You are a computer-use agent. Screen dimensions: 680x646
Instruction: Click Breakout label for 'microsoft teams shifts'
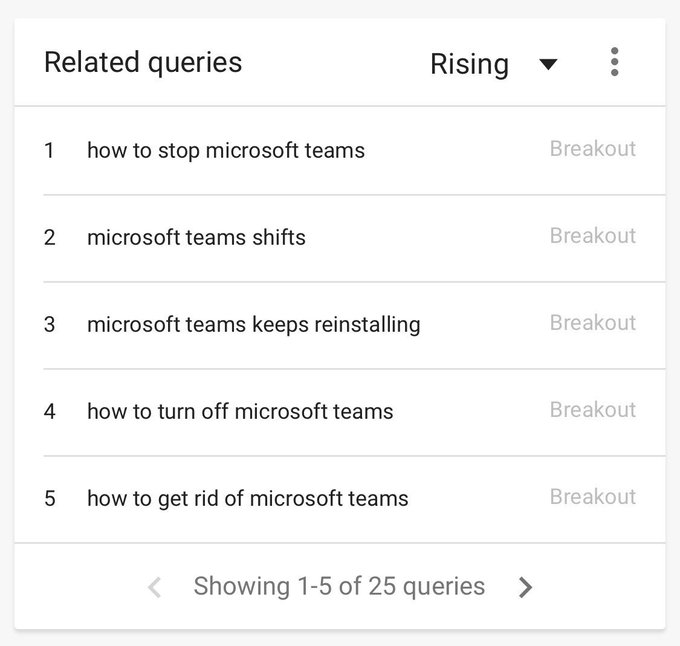[593, 236]
